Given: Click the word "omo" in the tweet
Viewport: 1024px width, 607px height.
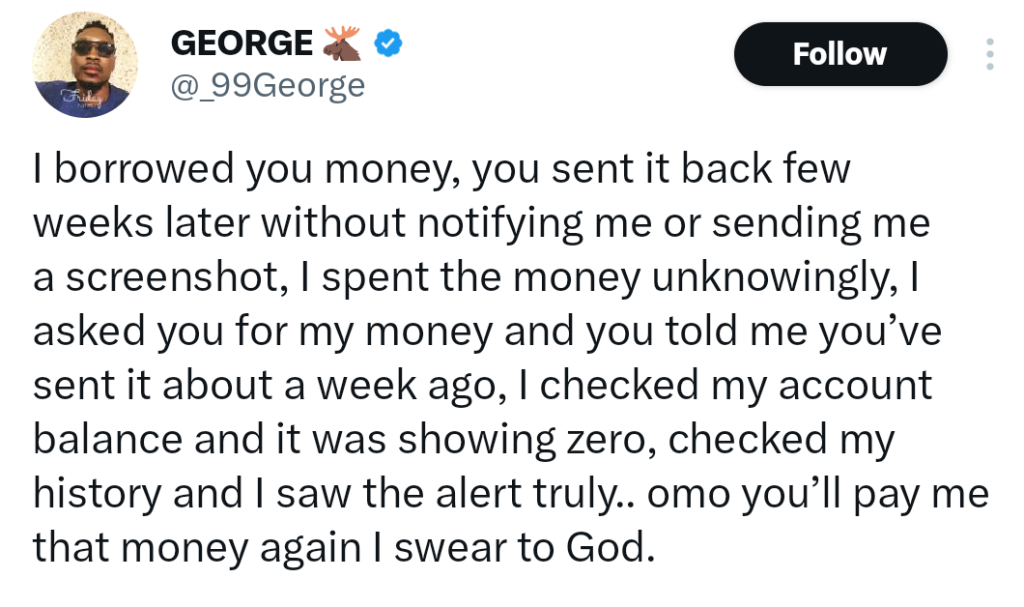Looking at the screenshot, I should 676,494.
